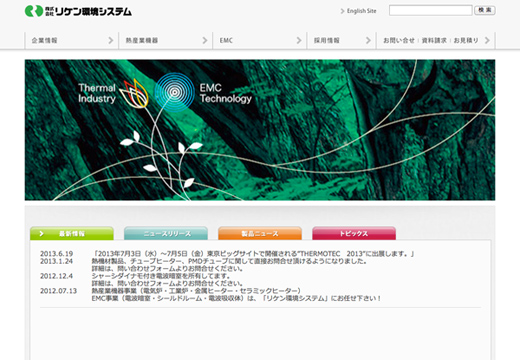Screen dimensions: 520x360
Task: Click the Thermal Industry banner text
Action: (x=97, y=93)
